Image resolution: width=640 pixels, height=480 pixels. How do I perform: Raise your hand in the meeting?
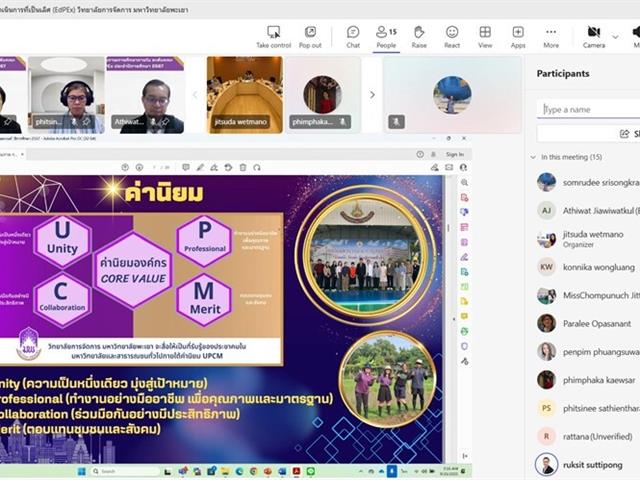pyautogui.click(x=419, y=36)
